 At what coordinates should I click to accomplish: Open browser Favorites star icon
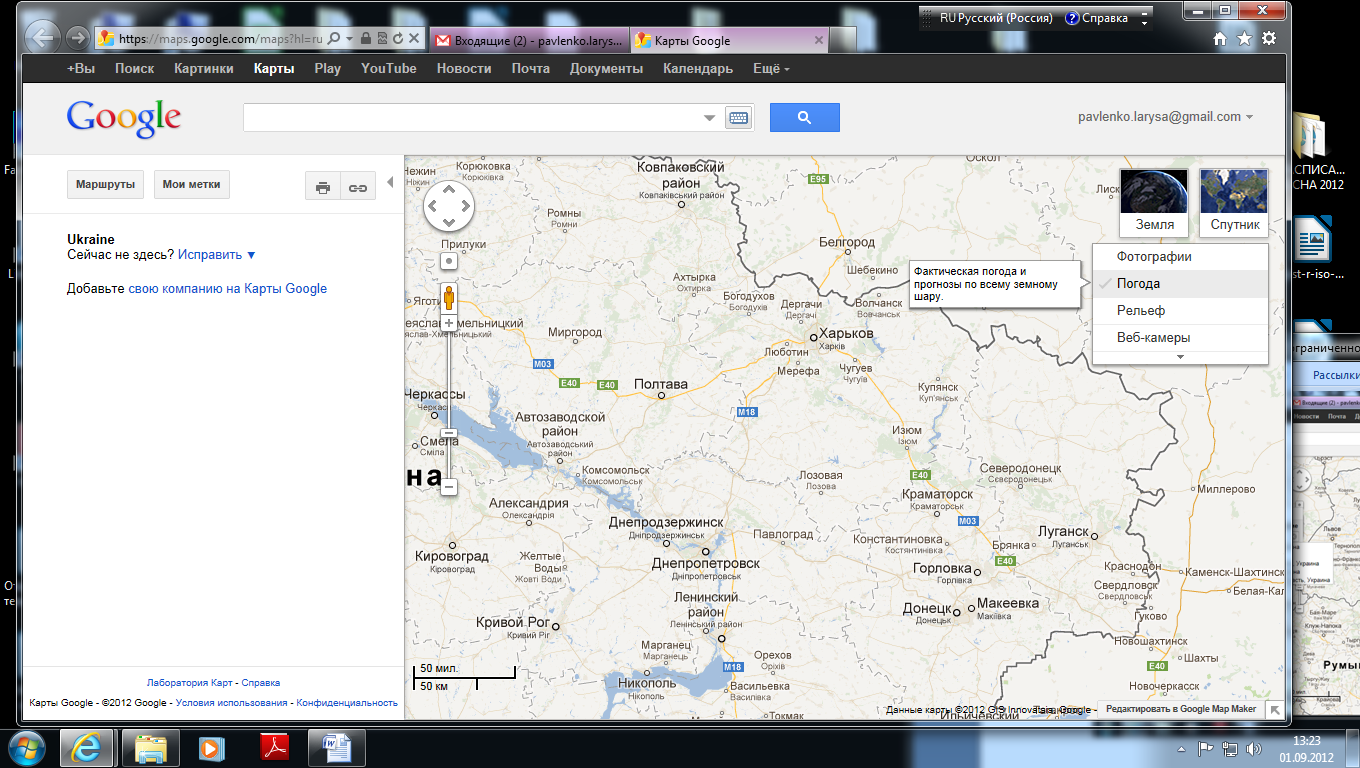pyautogui.click(x=1244, y=39)
